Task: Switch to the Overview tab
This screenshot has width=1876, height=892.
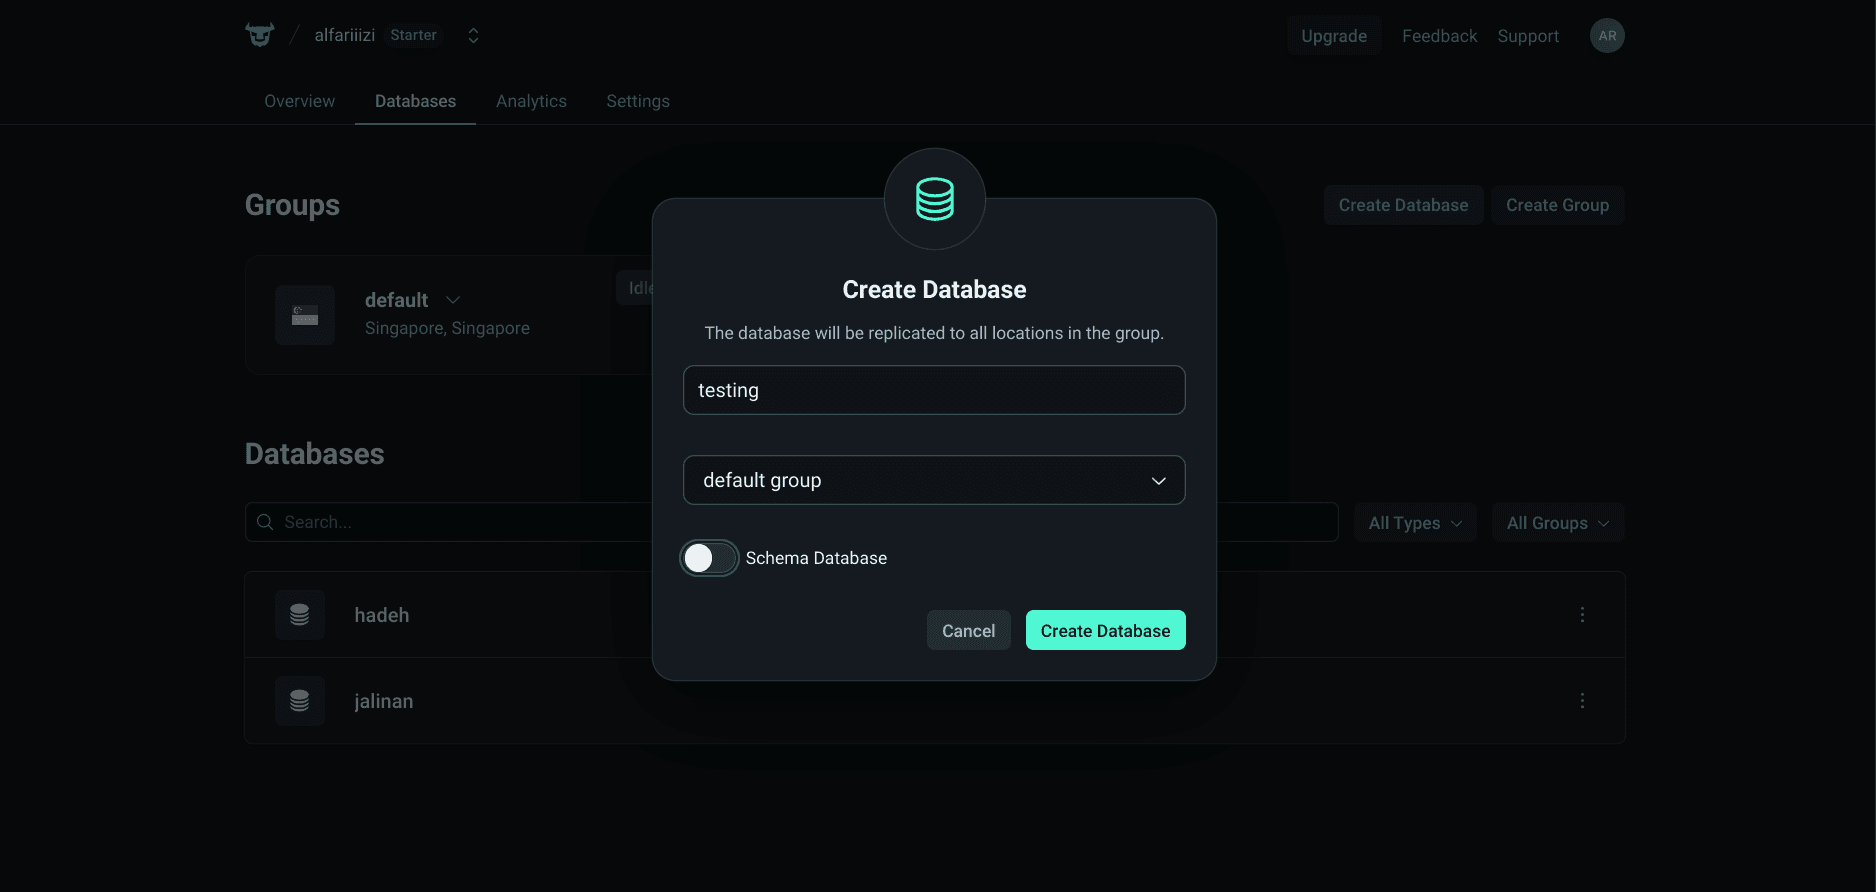Action: pos(299,101)
